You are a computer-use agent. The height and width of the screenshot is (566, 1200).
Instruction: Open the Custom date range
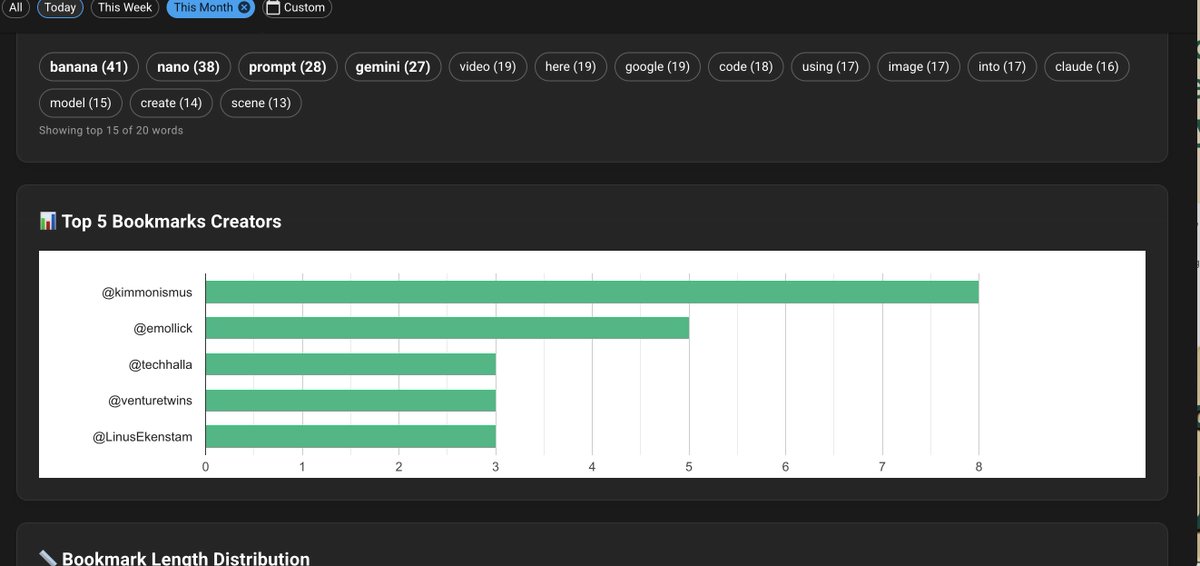295,7
